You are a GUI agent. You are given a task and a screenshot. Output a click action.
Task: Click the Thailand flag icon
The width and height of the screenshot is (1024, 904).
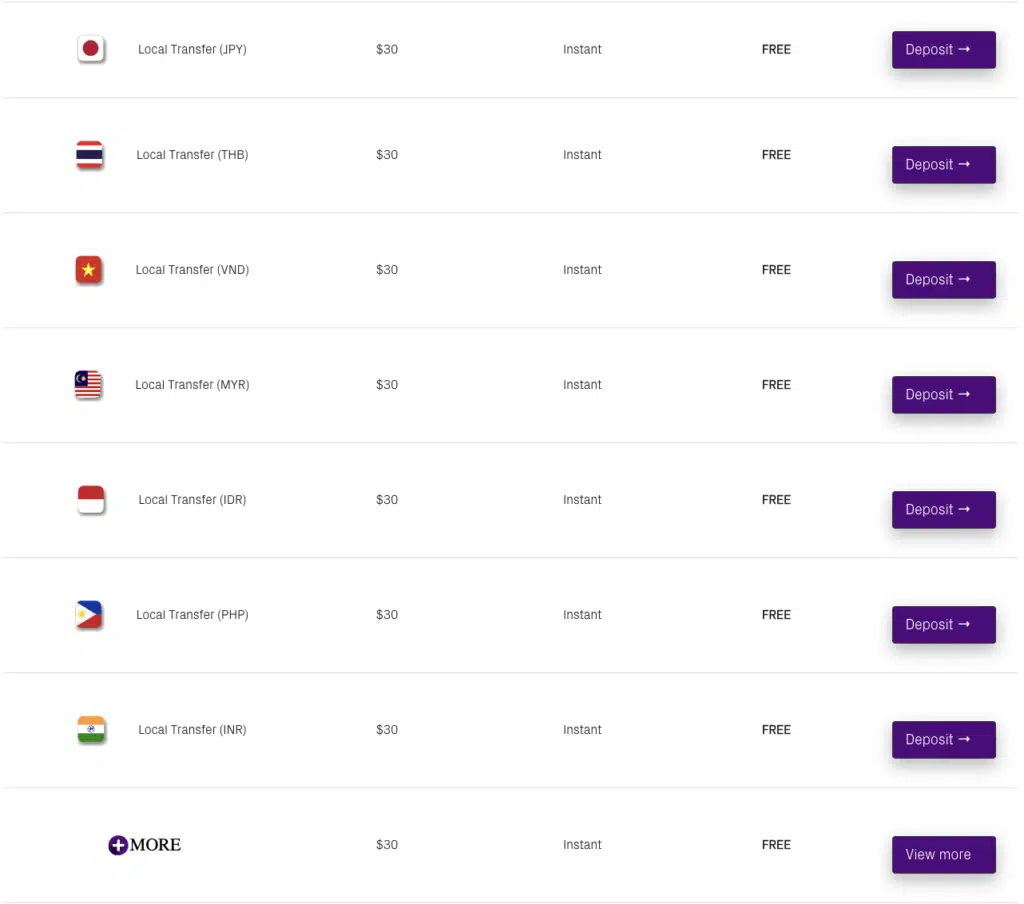point(89,155)
